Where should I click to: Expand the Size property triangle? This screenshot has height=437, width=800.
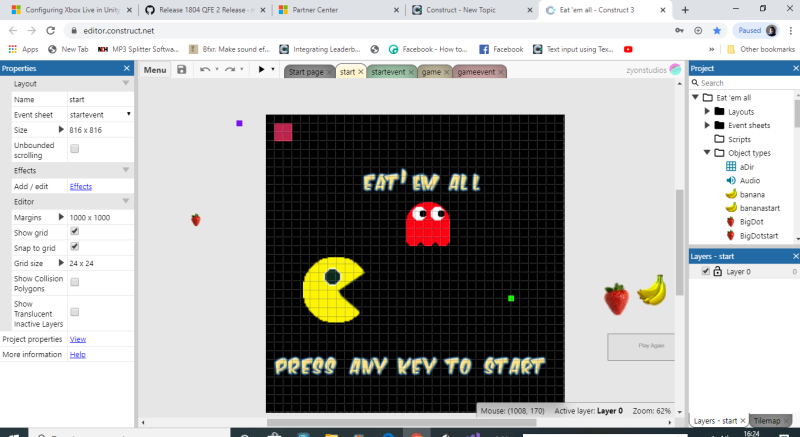pos(61,130)
